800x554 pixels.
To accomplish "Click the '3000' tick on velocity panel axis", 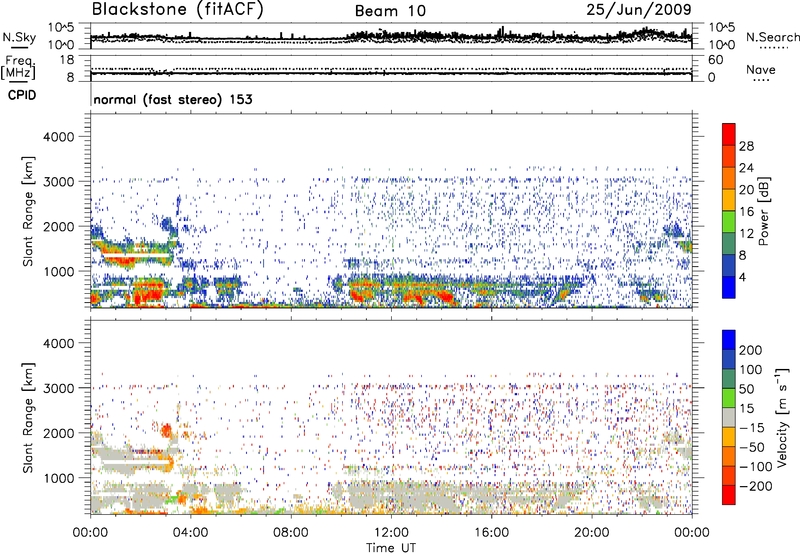I will pos(59,388).
